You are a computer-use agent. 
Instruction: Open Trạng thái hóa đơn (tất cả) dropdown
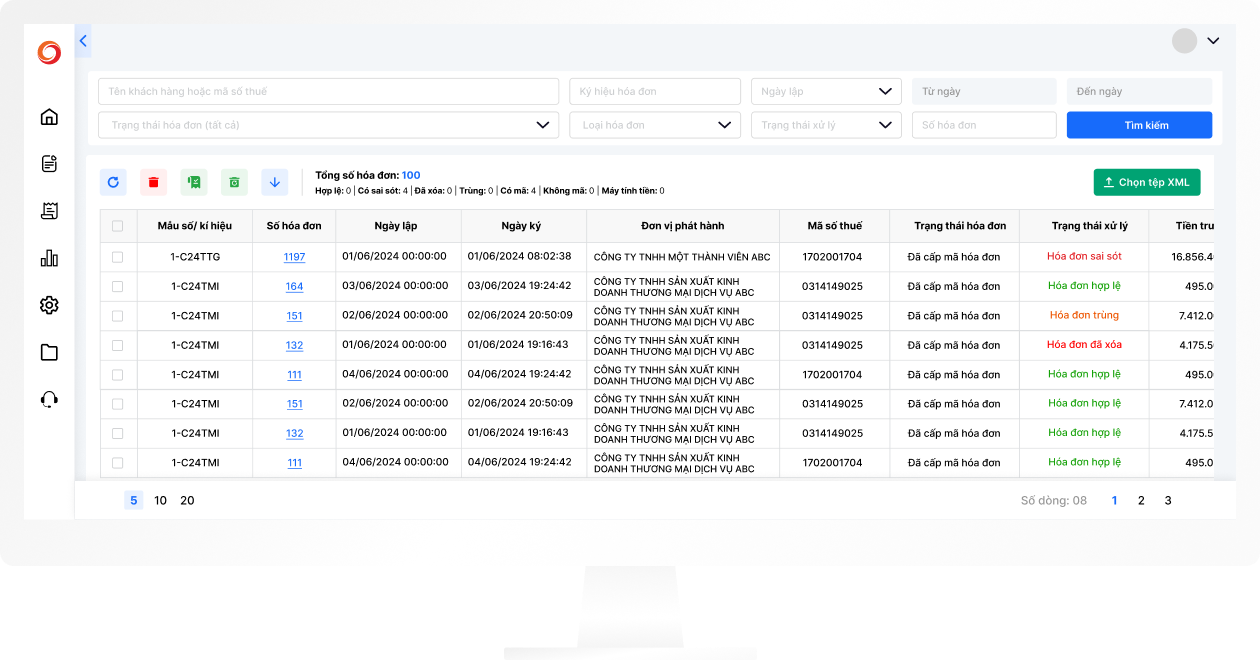[328, 125]
